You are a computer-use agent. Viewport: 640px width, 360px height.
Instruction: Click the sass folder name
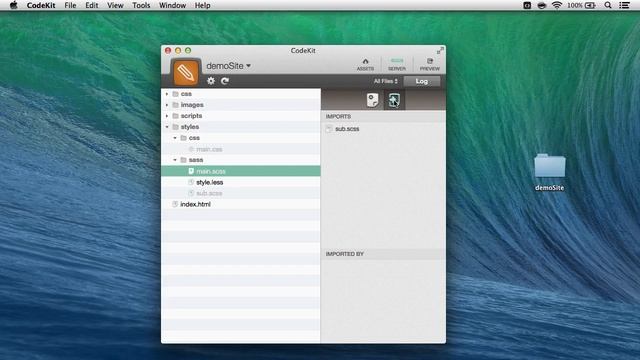click(x=196, y=160)
